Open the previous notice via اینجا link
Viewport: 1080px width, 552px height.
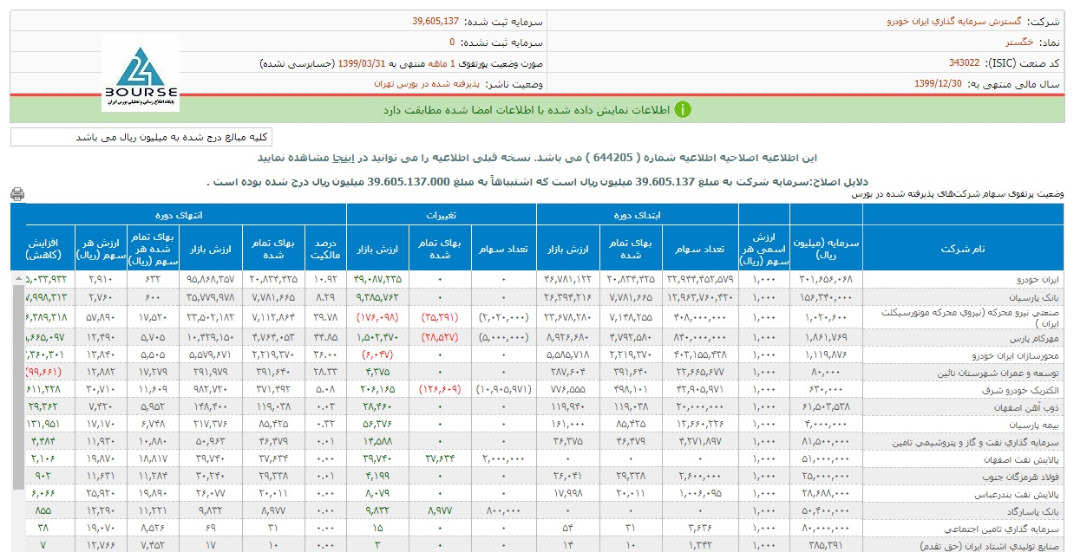[344, 158]
